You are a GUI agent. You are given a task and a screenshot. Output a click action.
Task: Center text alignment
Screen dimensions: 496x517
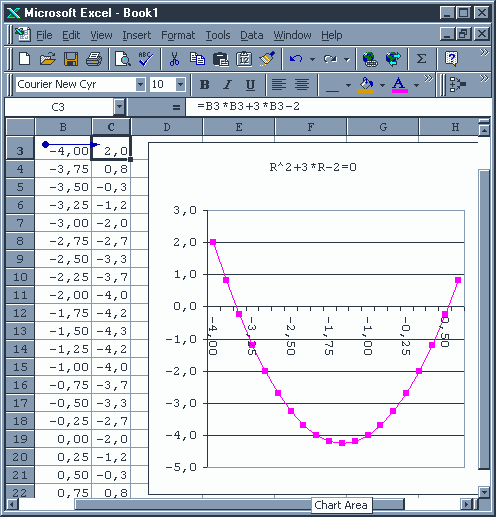302,85
